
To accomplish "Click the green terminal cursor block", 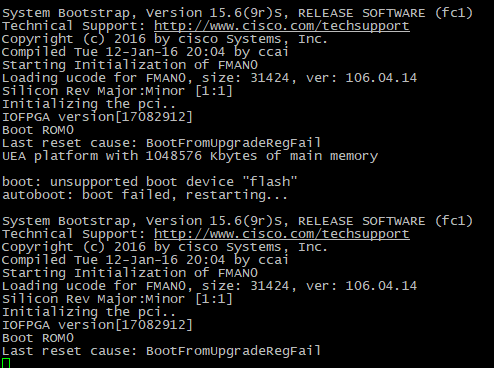I will (6, 363).
